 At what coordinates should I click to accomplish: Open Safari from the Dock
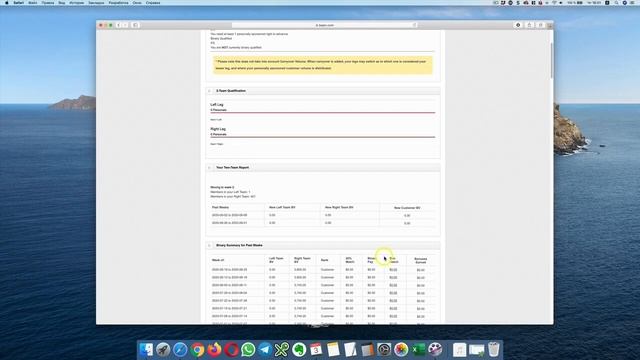point(180,350)
